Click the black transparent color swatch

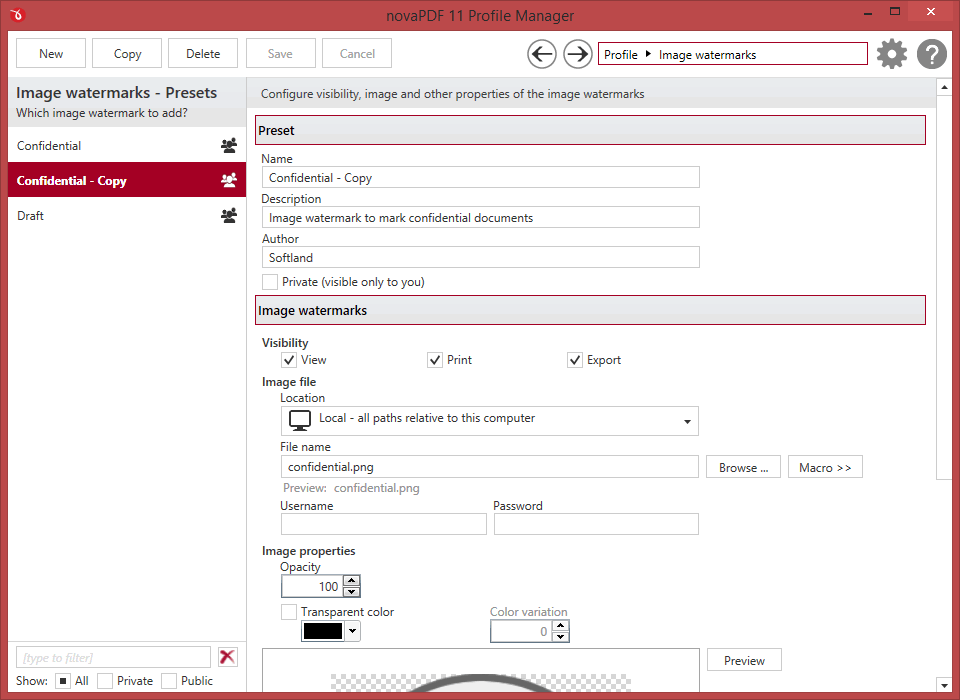pyautogui.click(x=323, y=631)
